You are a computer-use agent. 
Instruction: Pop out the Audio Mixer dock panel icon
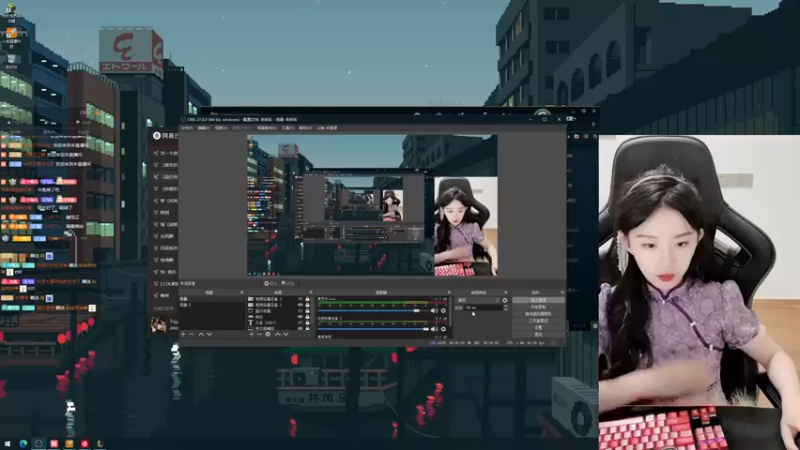(x=449, y=292)
